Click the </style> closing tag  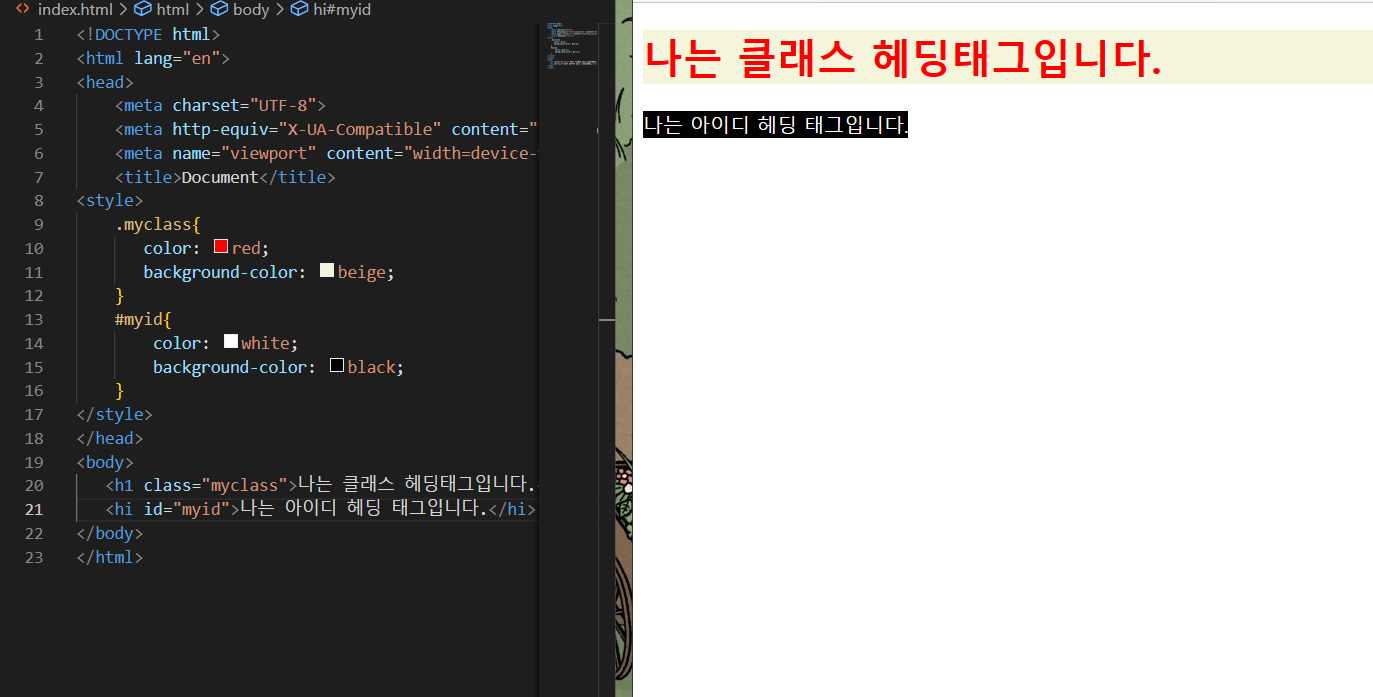click(x=115, y=414)
